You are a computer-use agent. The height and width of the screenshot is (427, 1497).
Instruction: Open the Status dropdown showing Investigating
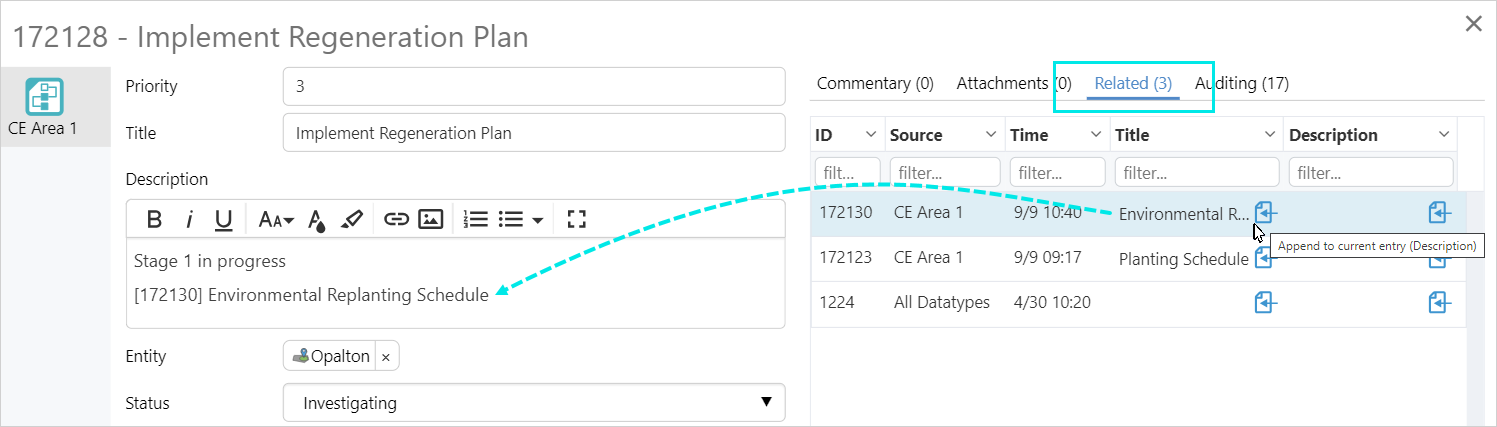534,403
